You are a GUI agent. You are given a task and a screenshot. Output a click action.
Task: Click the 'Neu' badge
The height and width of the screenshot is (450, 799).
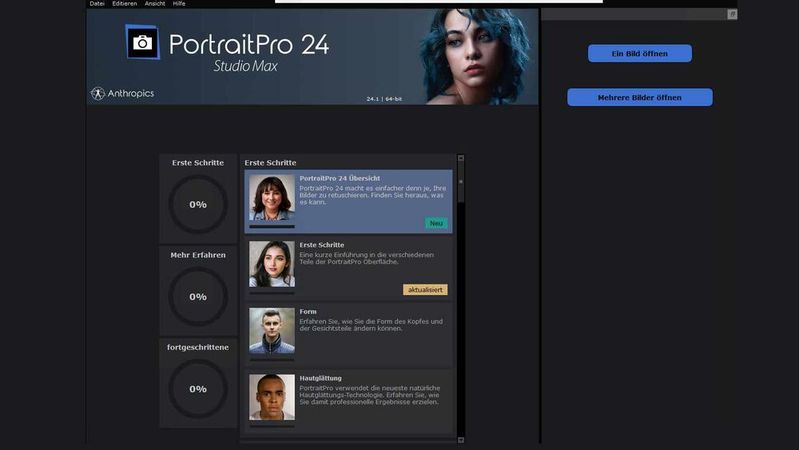[436, 223]
